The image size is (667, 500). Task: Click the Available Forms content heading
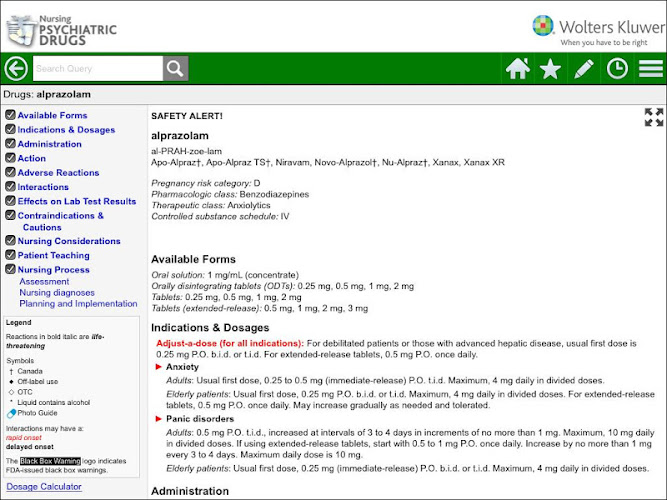coord(193,260)
